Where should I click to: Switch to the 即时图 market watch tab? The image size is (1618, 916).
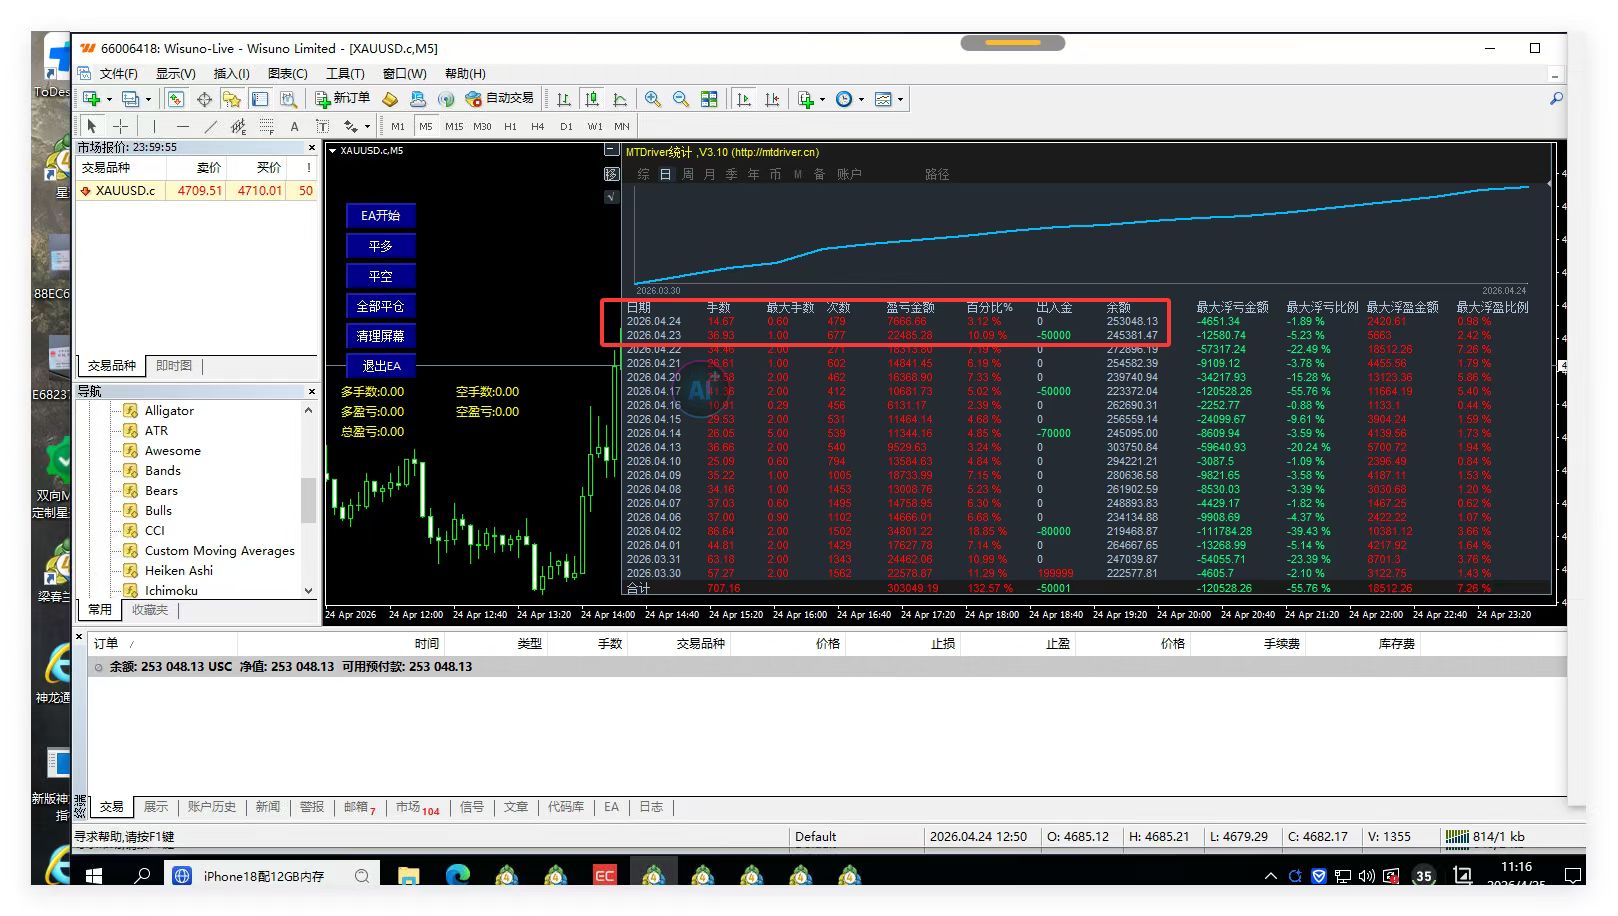tap(174, 366)
